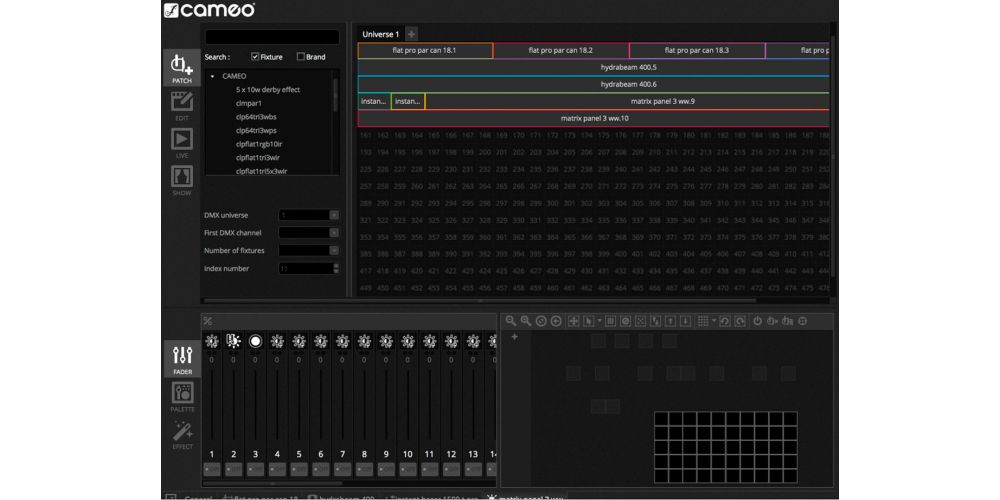Click the channel 1 dimmer icon

click(x=212, y=342)
